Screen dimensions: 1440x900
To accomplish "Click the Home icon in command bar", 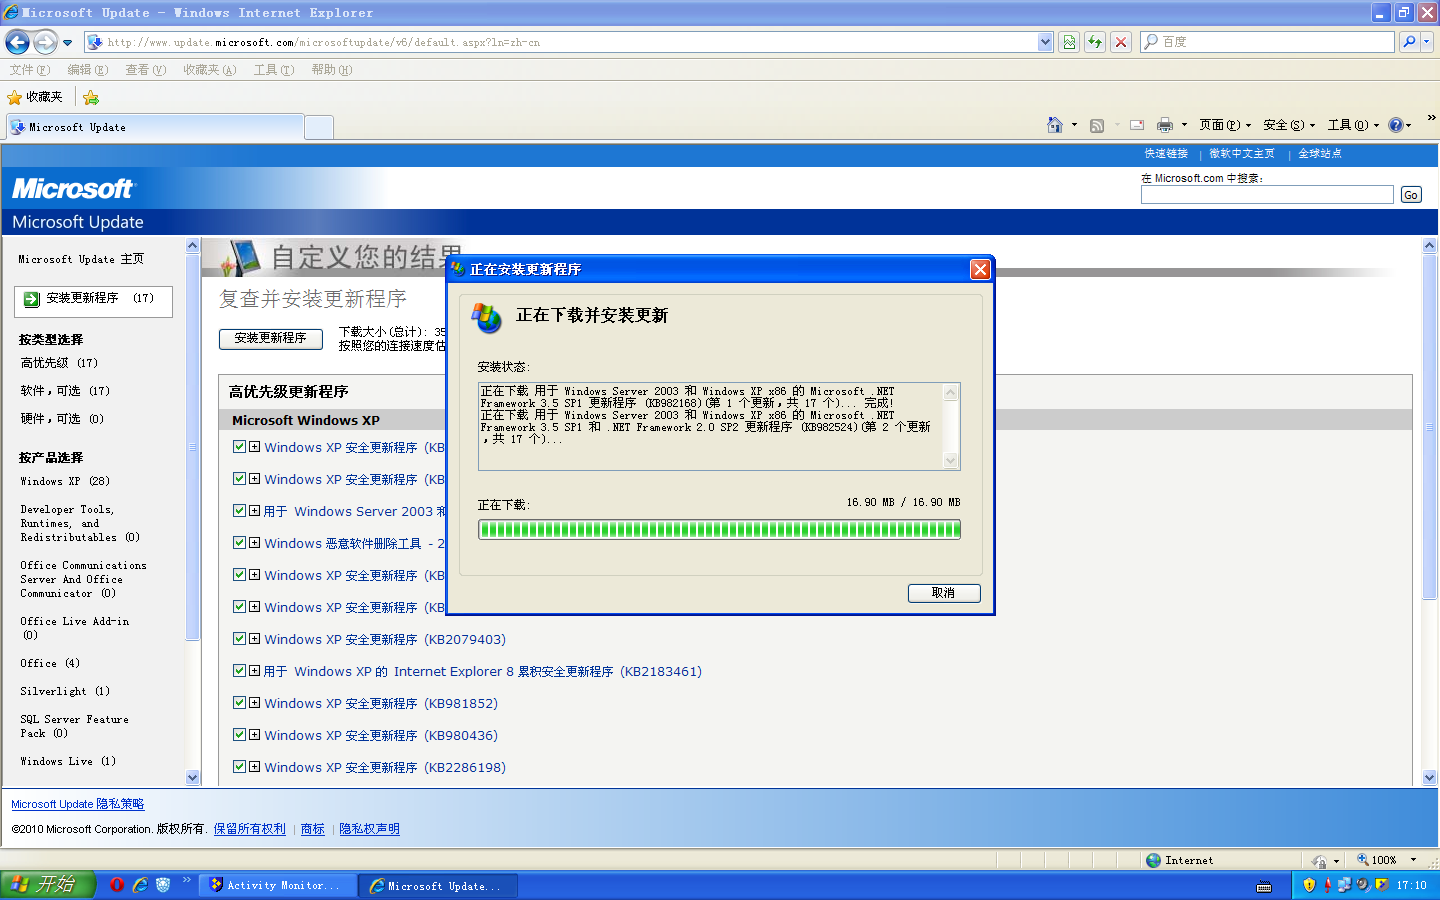I will [1055, 125].
